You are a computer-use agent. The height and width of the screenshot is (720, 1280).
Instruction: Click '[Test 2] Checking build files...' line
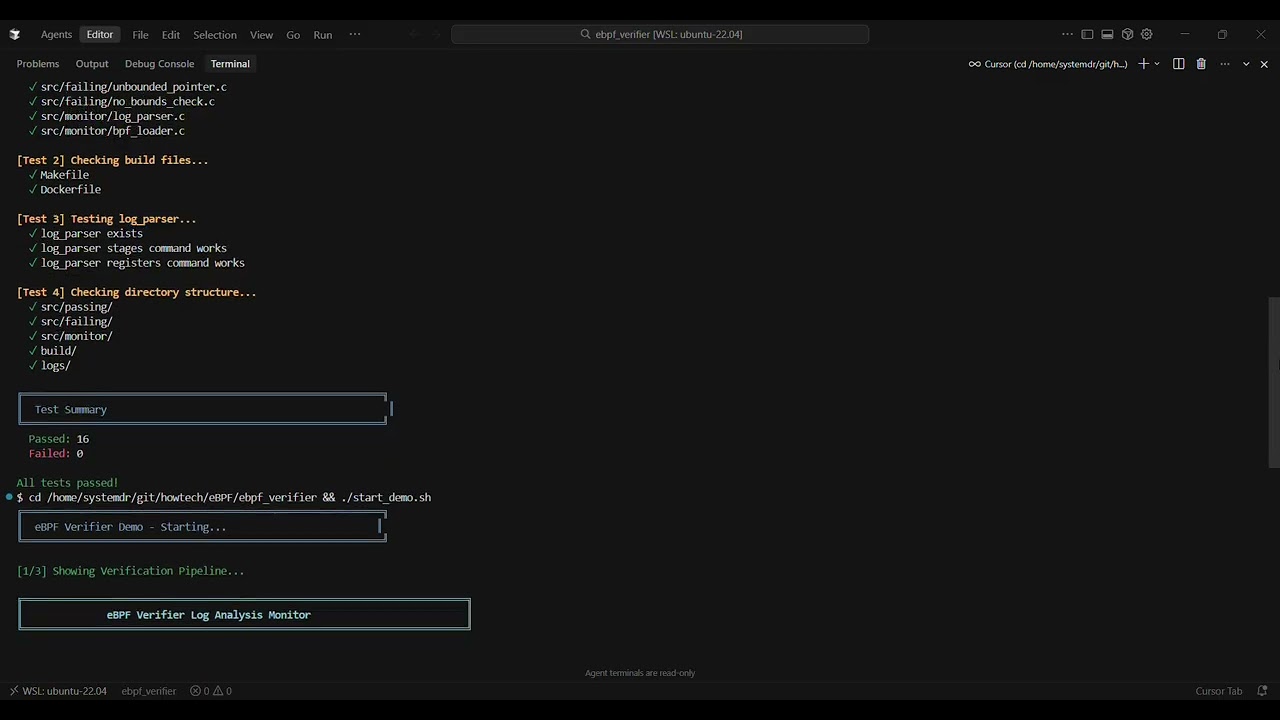click(x=112, y=160)
